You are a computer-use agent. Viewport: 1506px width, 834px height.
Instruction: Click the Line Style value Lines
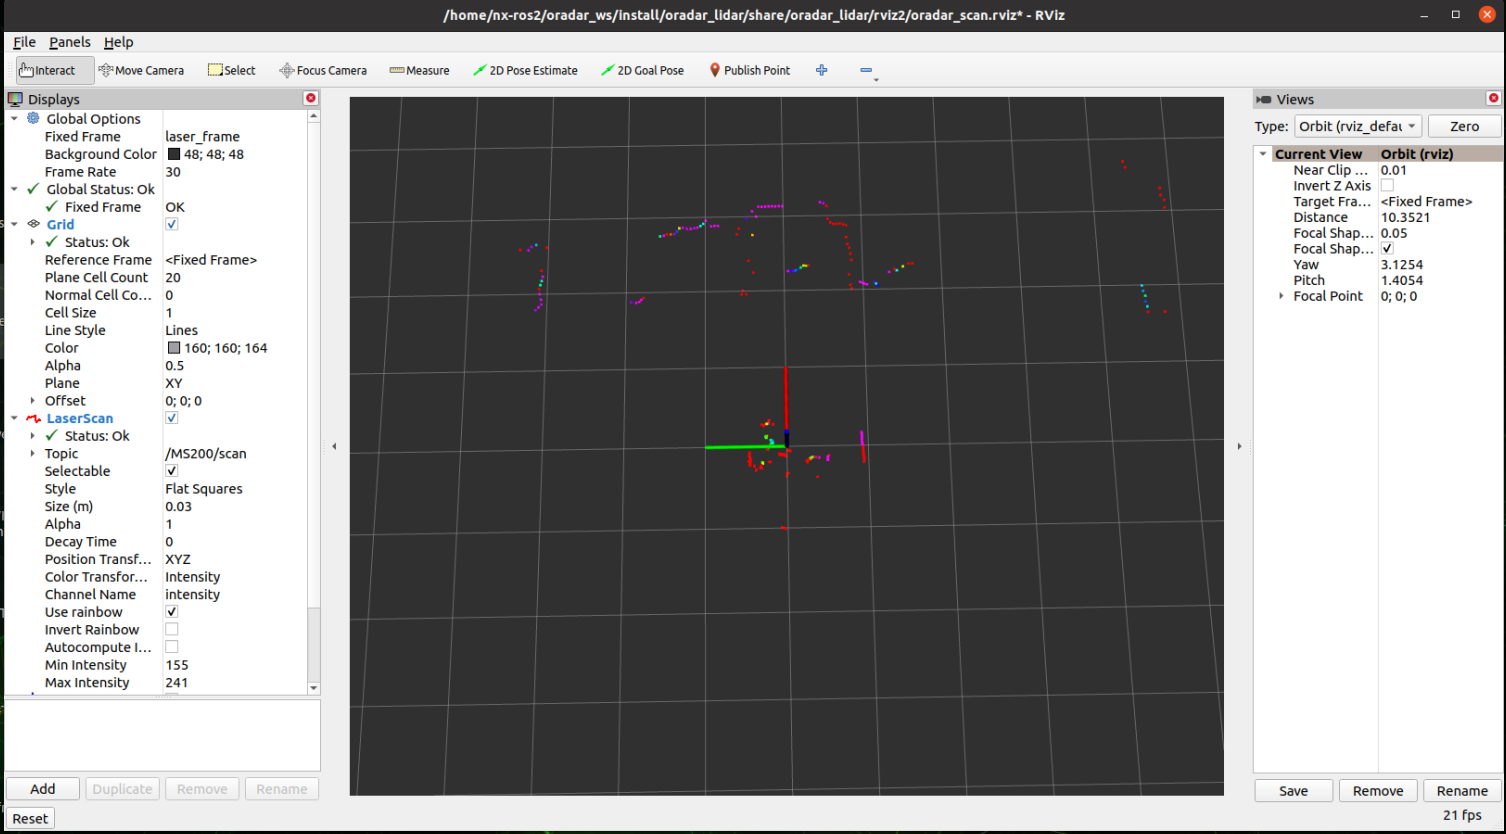181,330
